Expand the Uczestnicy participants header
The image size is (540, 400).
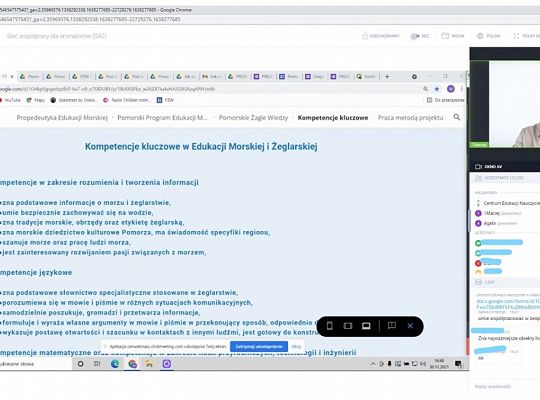coord(505,178)
